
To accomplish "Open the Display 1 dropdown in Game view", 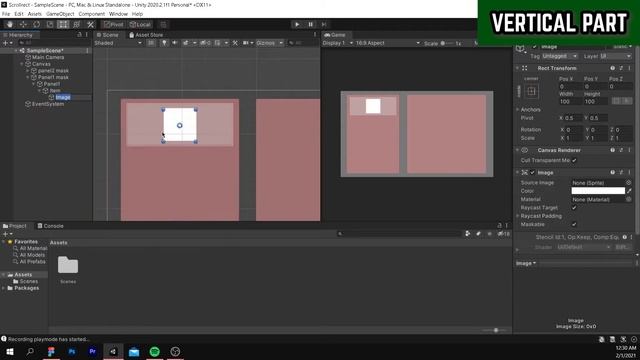I will point(338,43).
